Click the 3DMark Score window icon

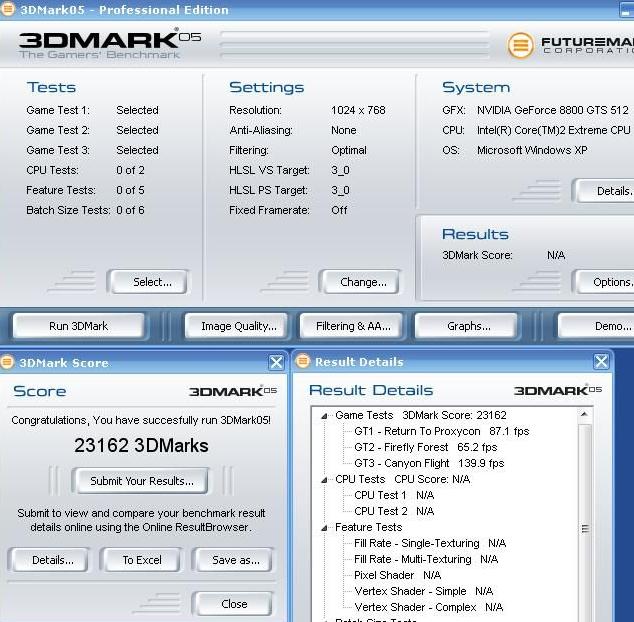[x=7, y=362]
